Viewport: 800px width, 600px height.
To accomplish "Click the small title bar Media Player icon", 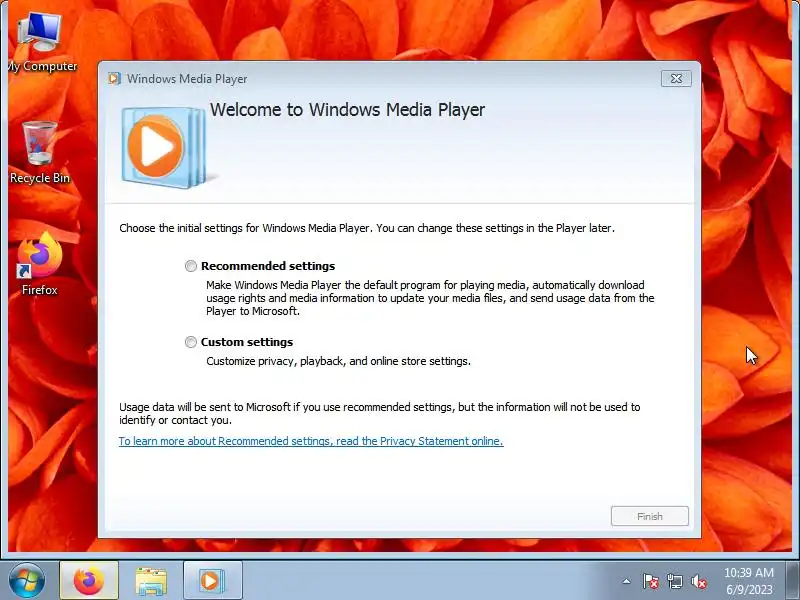I will 114,79.
